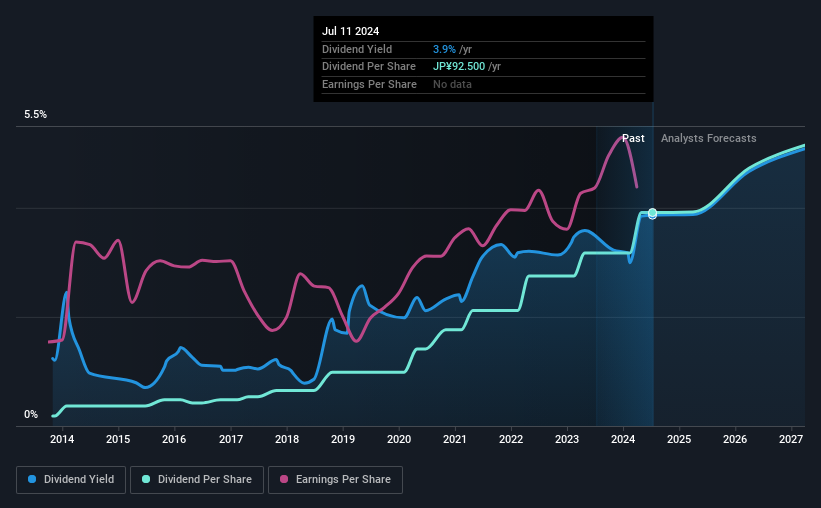The height and width of the screenshot is (508, 821).
Task: Toggle the Dividend Yield legend button
Action: pos(71,480)
